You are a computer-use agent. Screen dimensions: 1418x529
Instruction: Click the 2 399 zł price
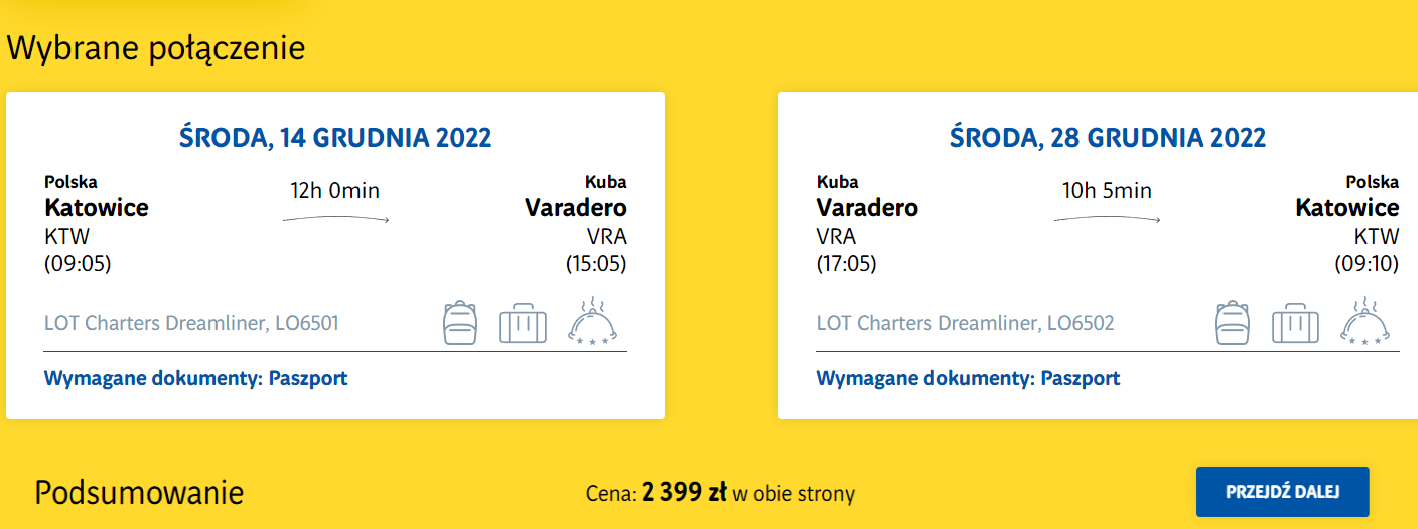click(x=684, y=493)
